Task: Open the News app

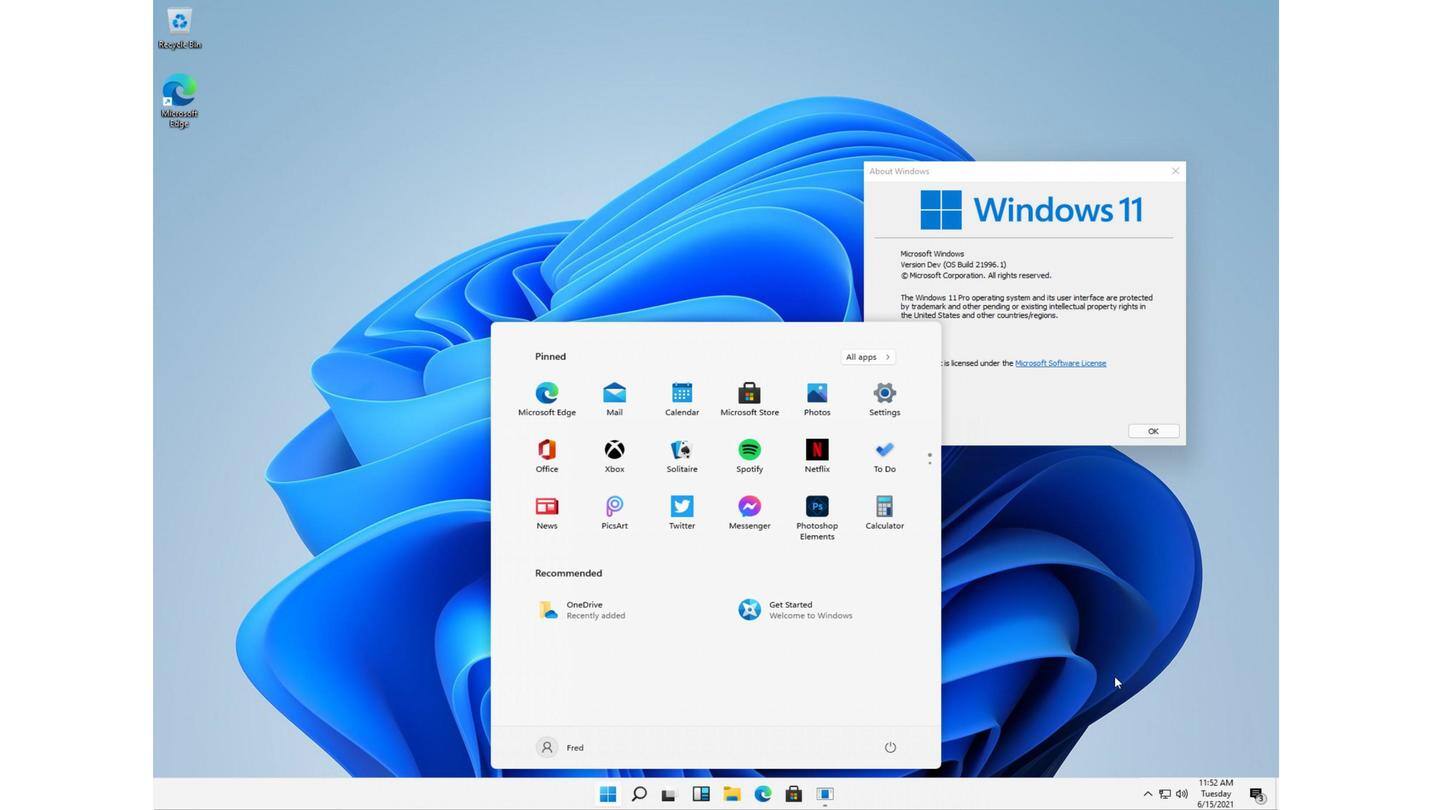Action: pyautogui.click(x=547, y=513)
